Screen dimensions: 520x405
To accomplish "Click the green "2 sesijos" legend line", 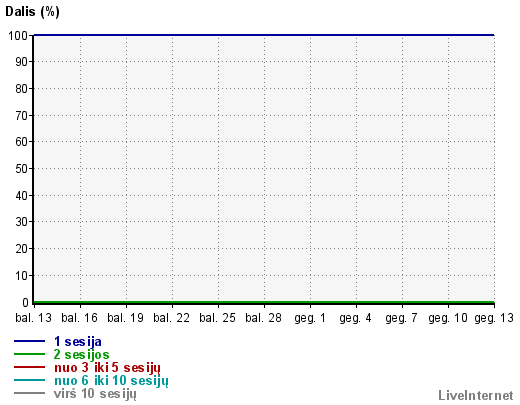I will pos(29,354).
